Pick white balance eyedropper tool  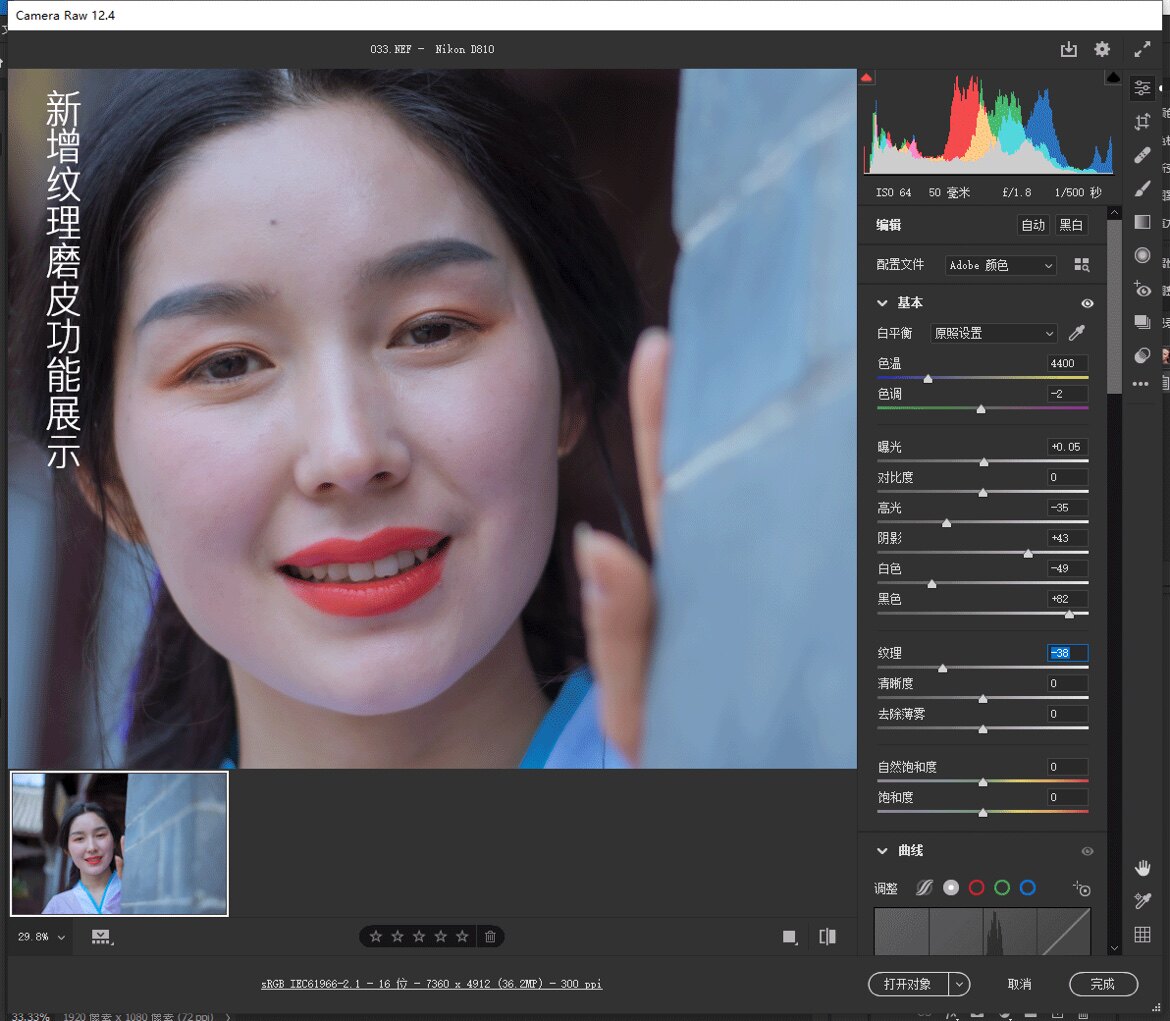1077,333
